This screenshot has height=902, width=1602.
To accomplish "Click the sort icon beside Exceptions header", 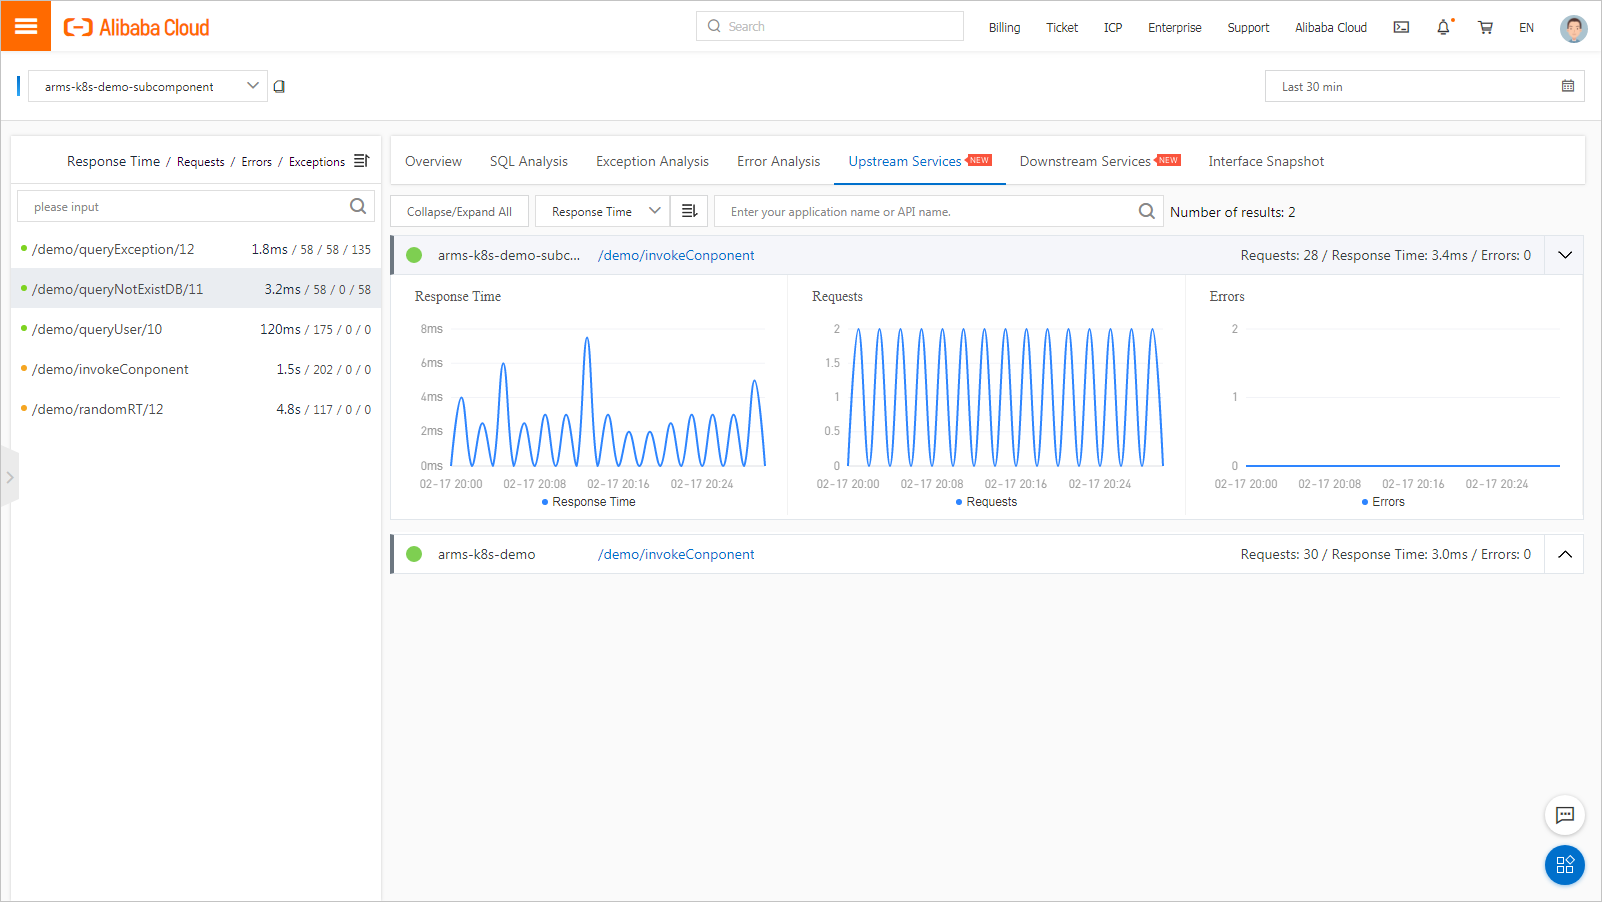I will (362, 161).
